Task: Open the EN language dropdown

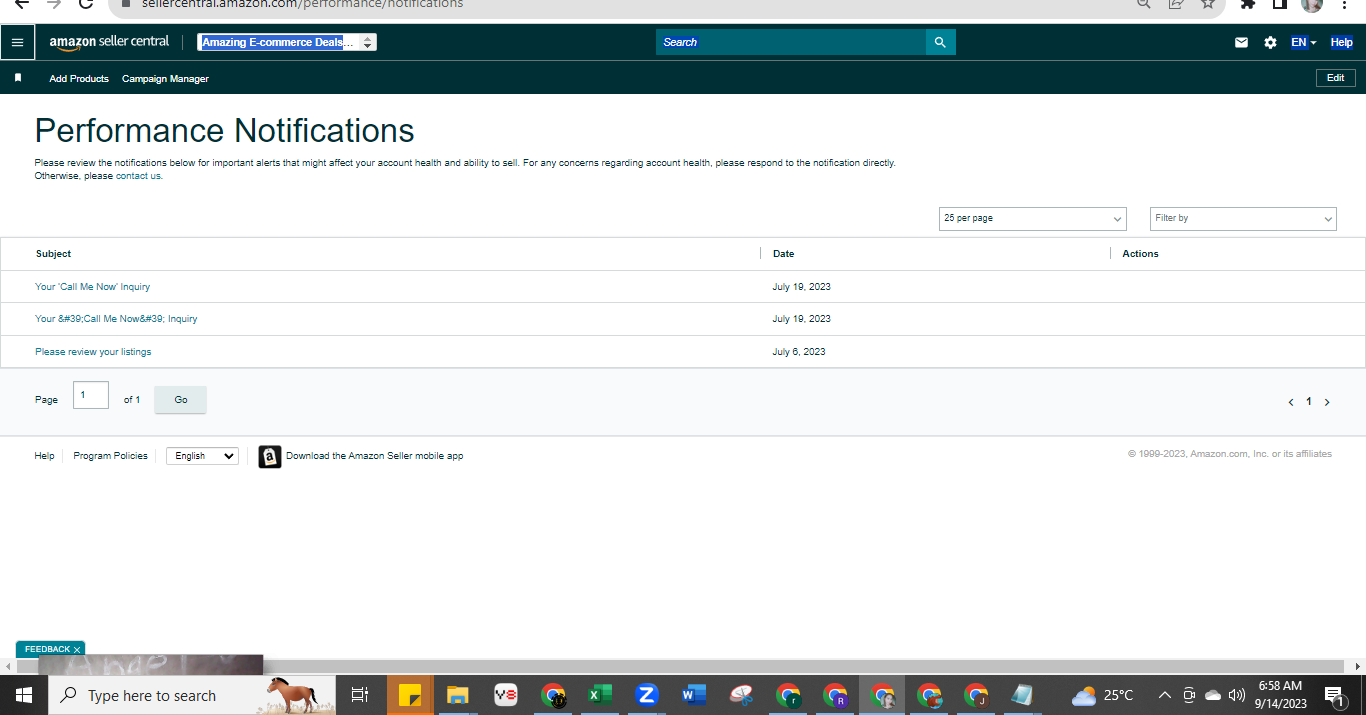Action: [x=1303, y=42]
